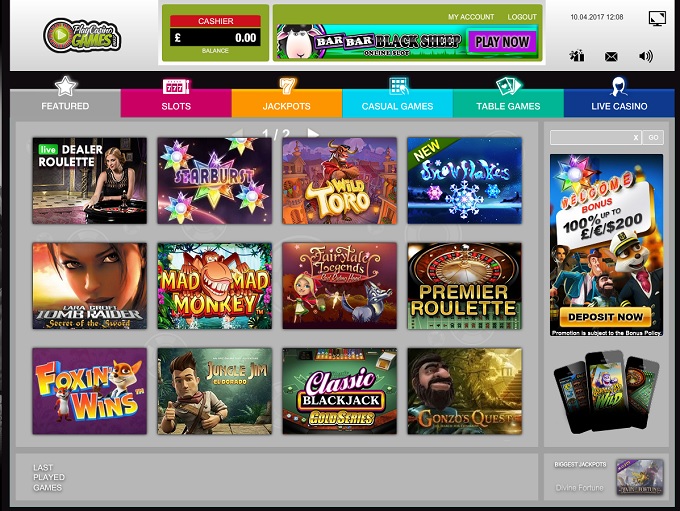Open the Live Casino tab
Viewport: 680px width, 511px height.
point(619,98)
